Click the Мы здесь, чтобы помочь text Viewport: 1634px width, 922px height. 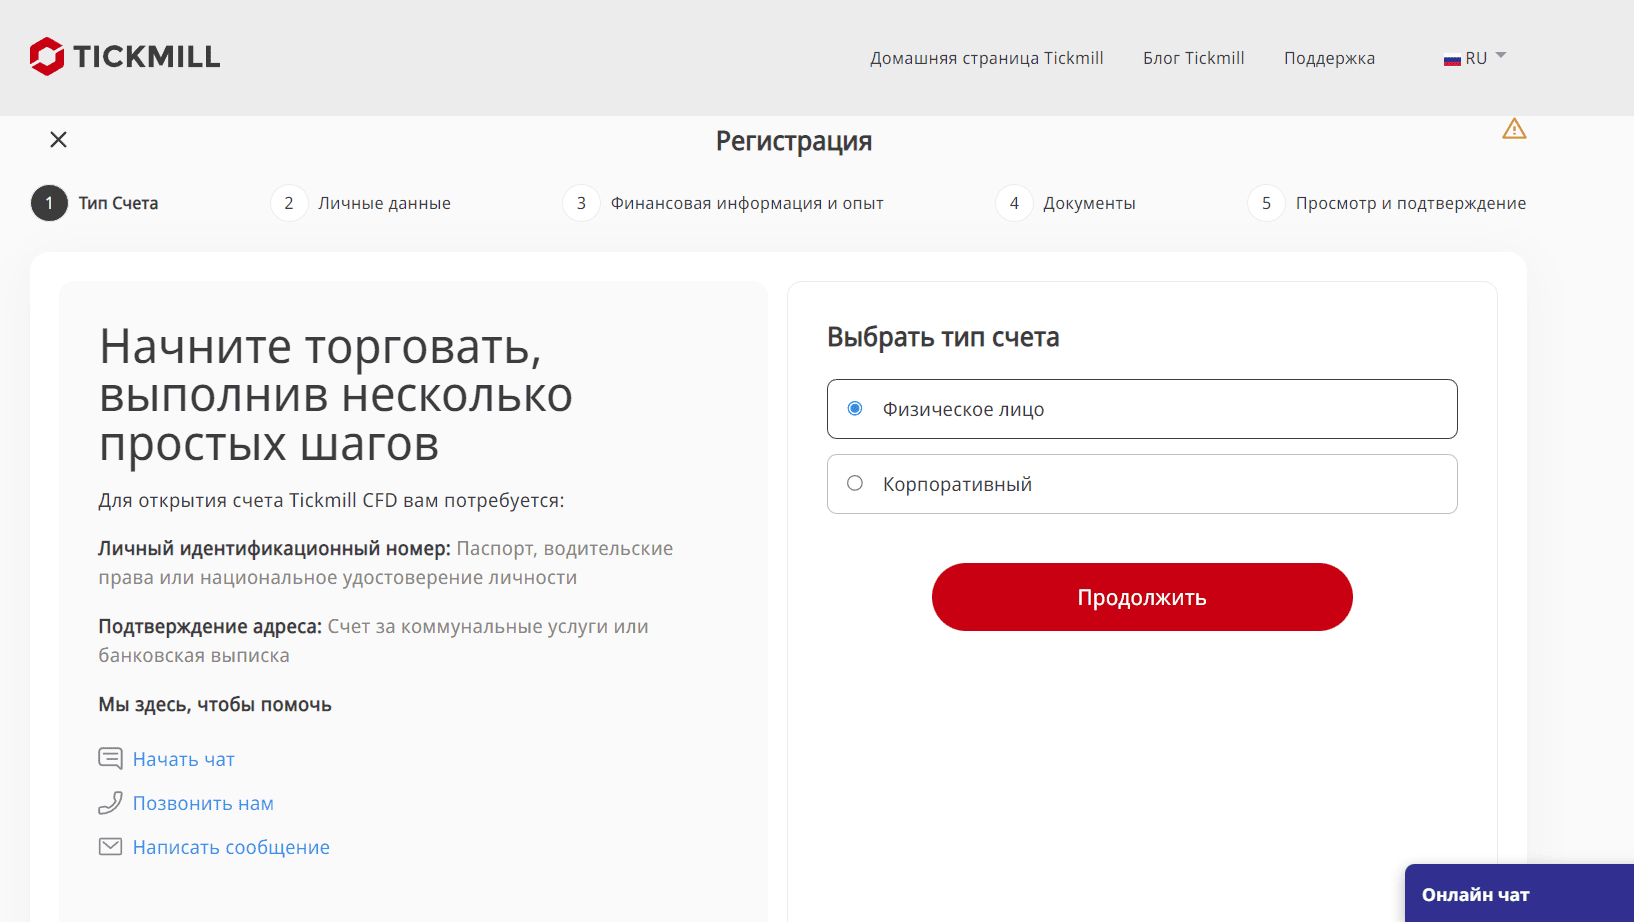click(x=215, y=705)
